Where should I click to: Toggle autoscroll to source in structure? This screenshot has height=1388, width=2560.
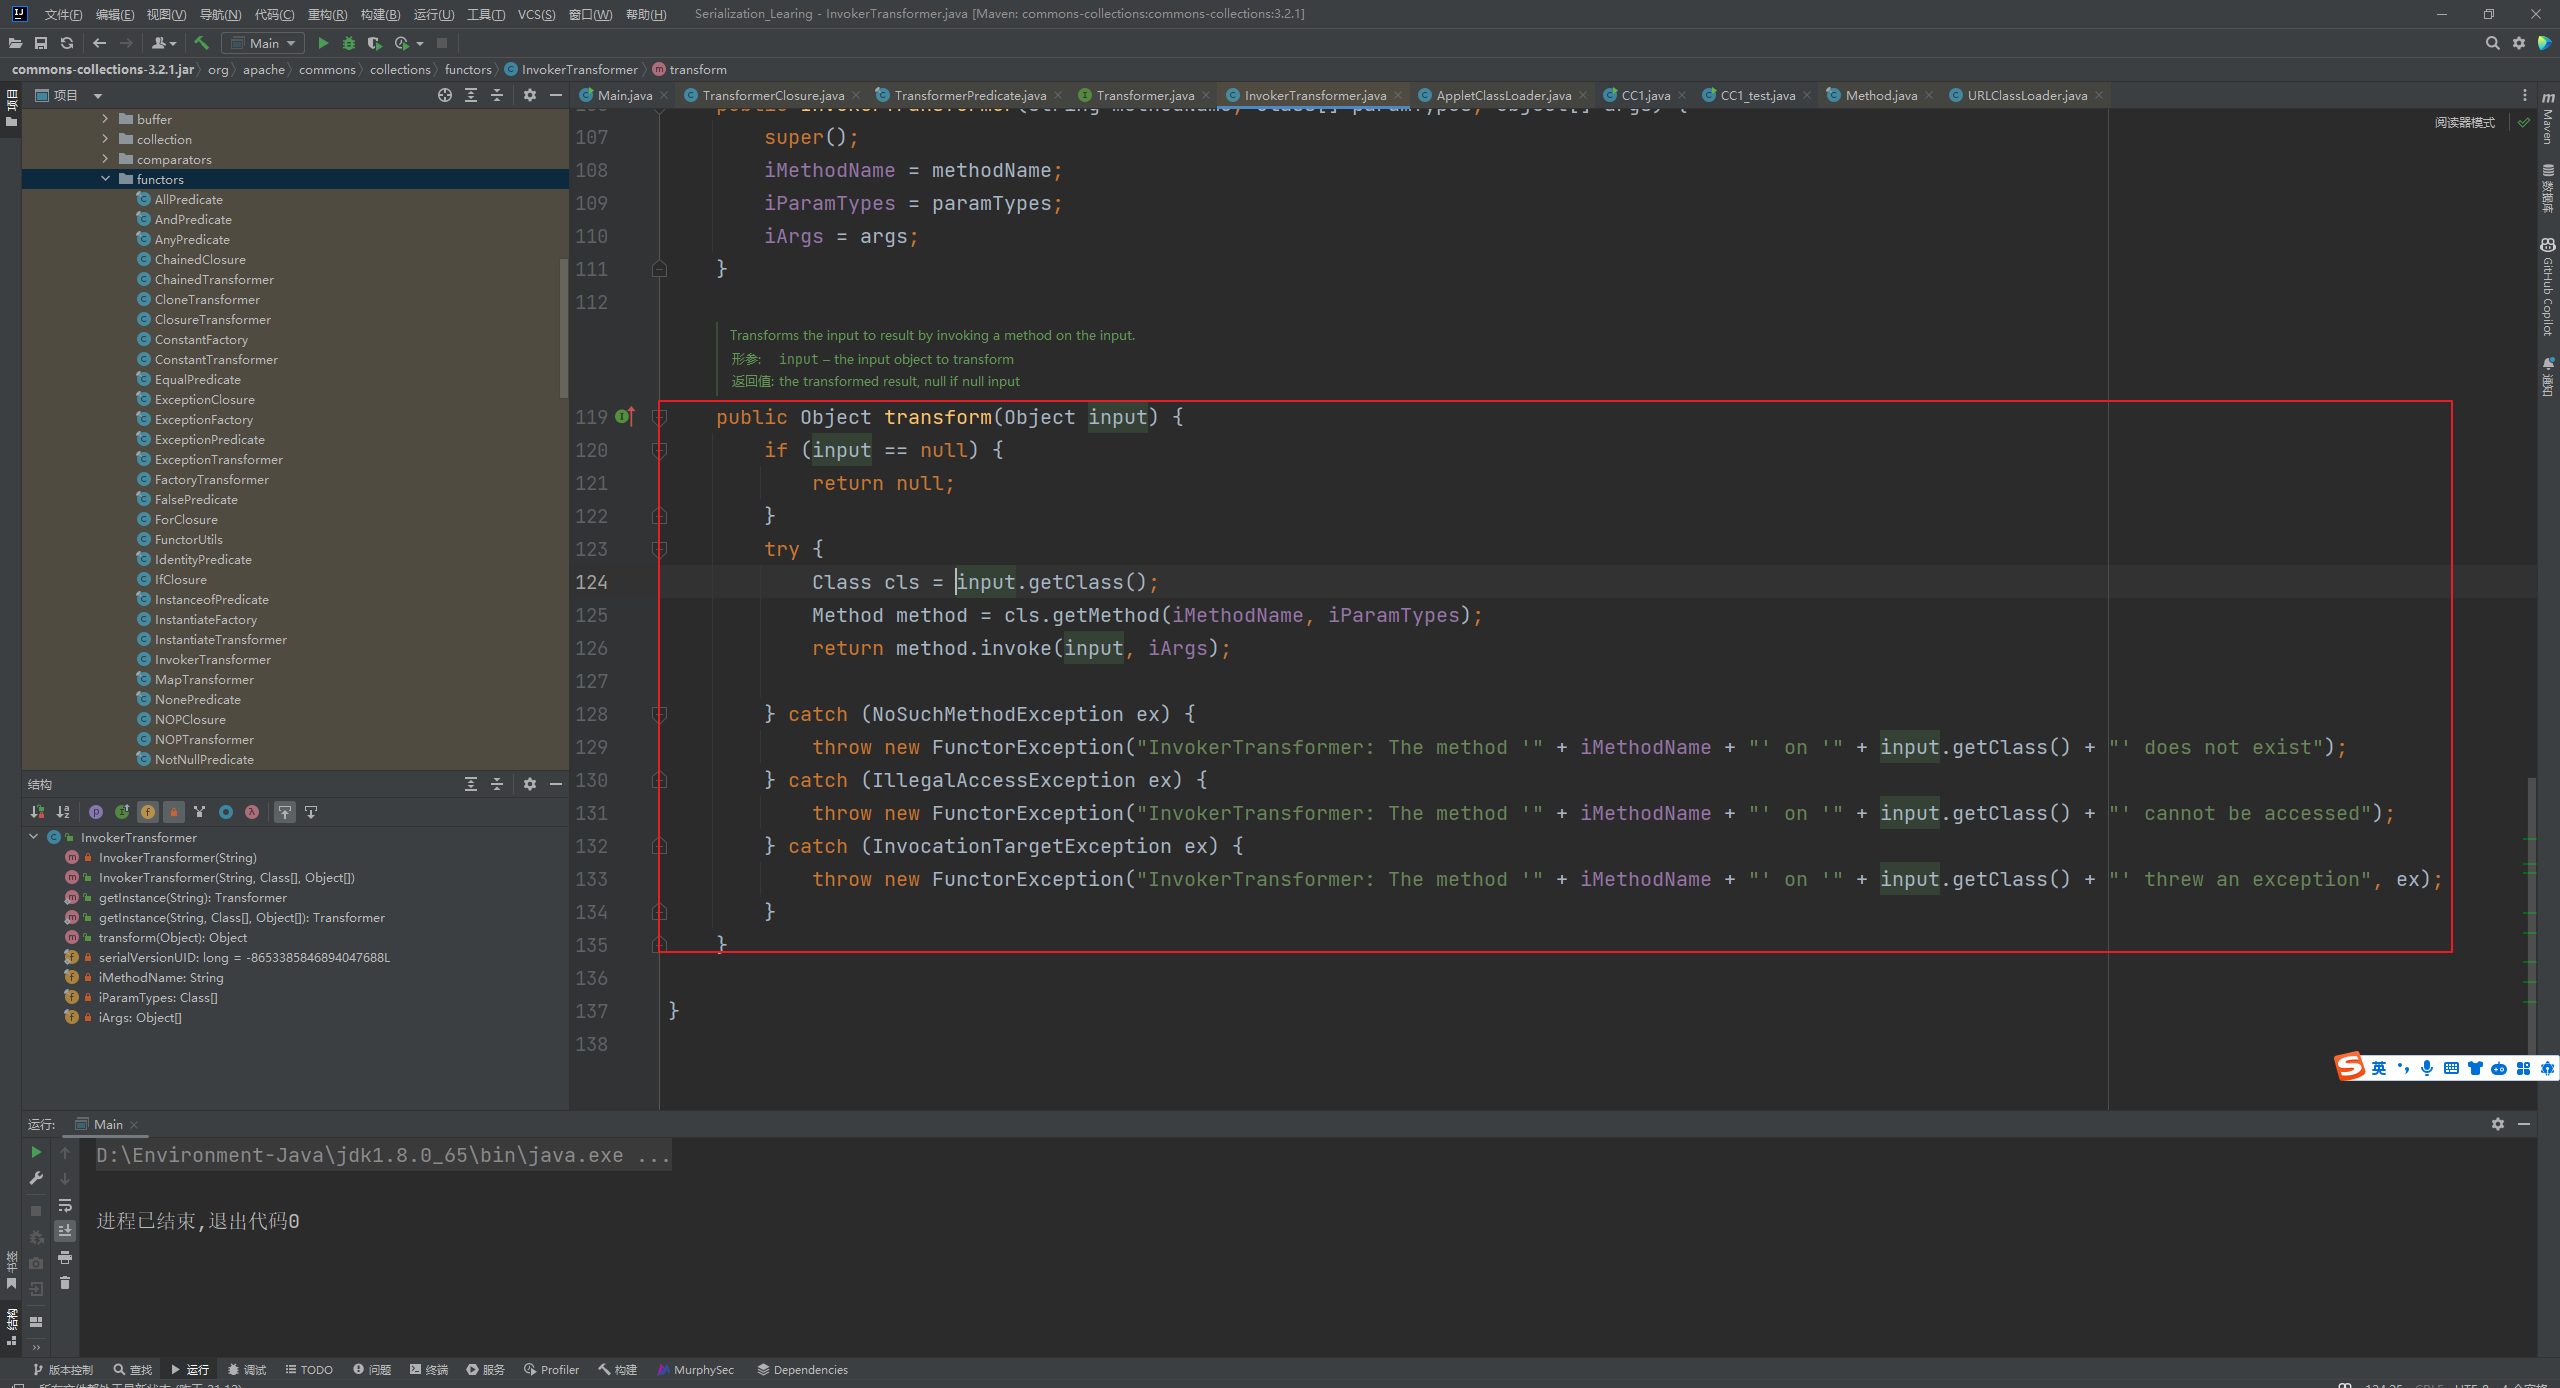[x=285, y=812]
